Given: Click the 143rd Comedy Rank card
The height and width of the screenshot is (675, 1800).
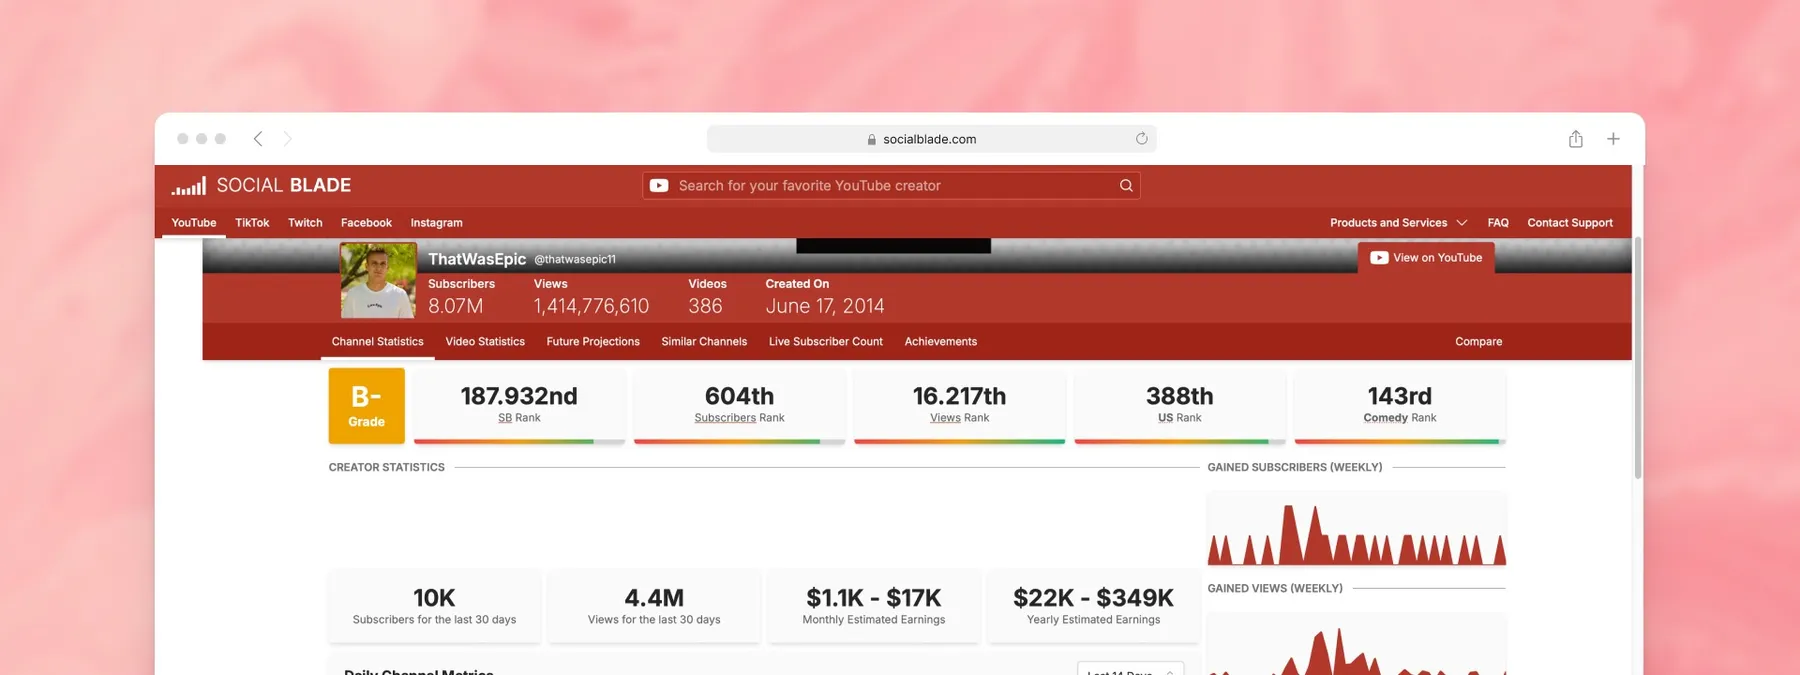Looking at the screenshot, I should 1400,406.
